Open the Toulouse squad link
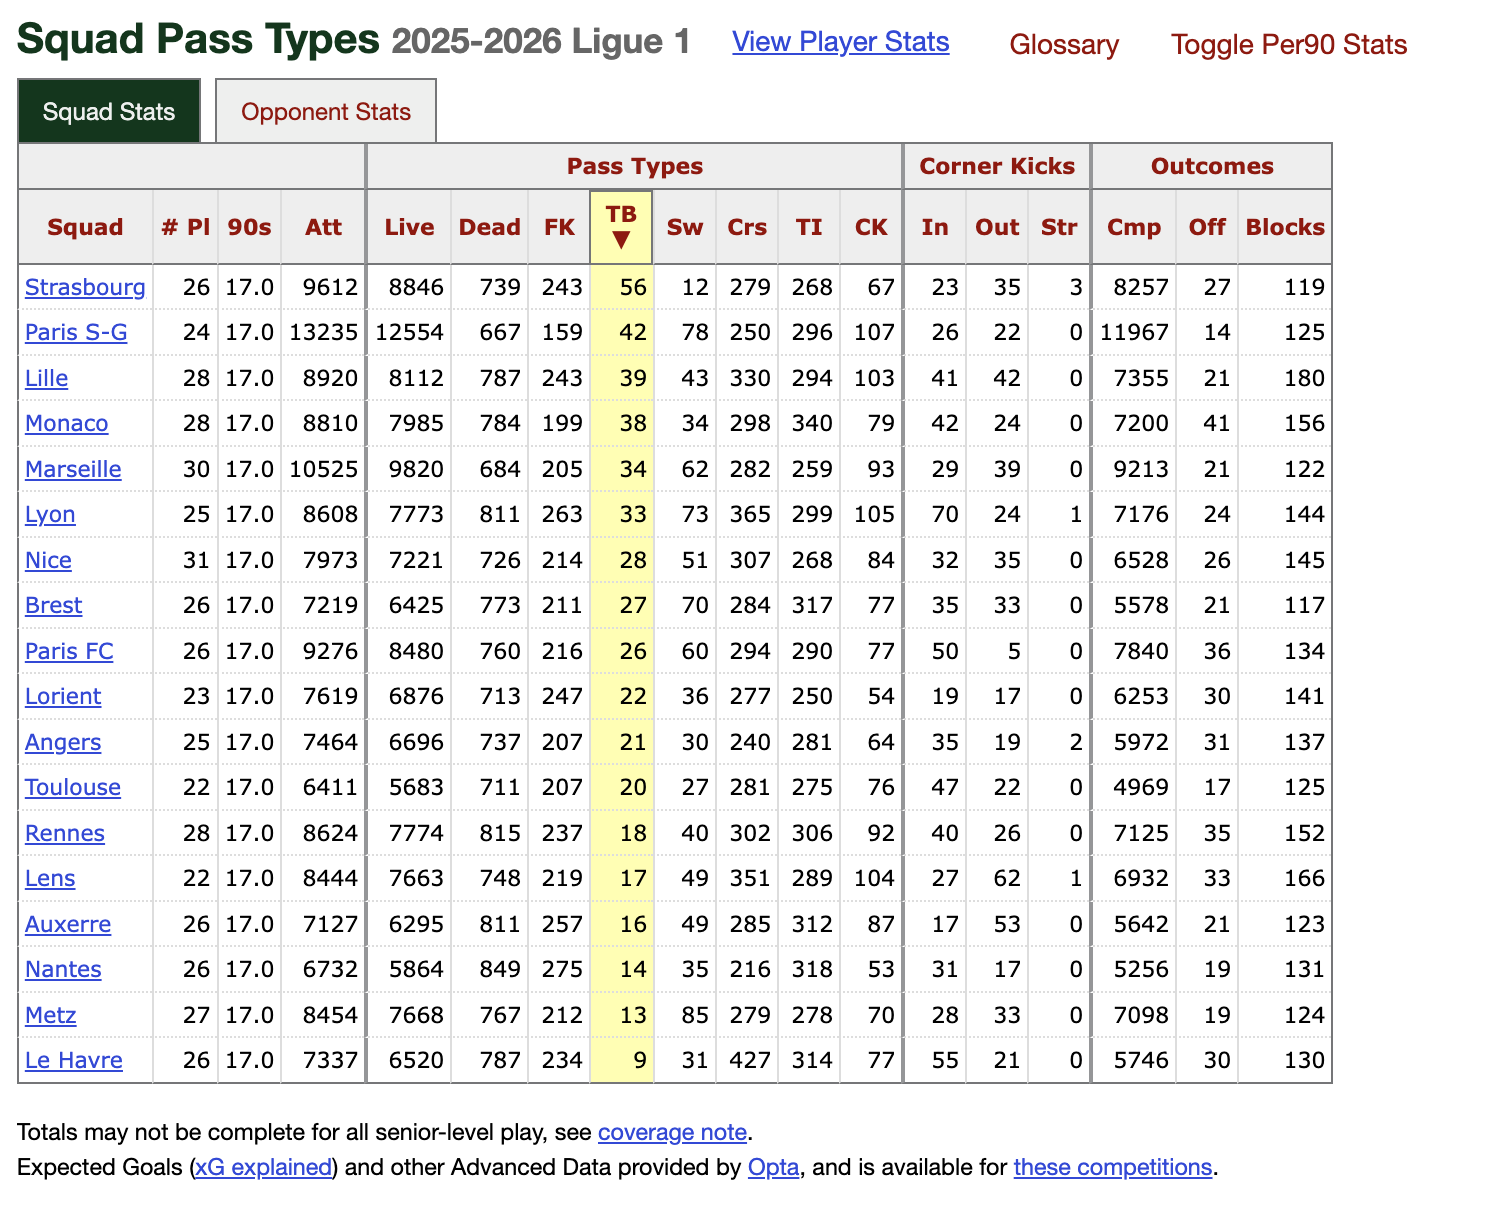This screenshot has width=1488, height=1218. pyautogui.click(x=73, y=788)
